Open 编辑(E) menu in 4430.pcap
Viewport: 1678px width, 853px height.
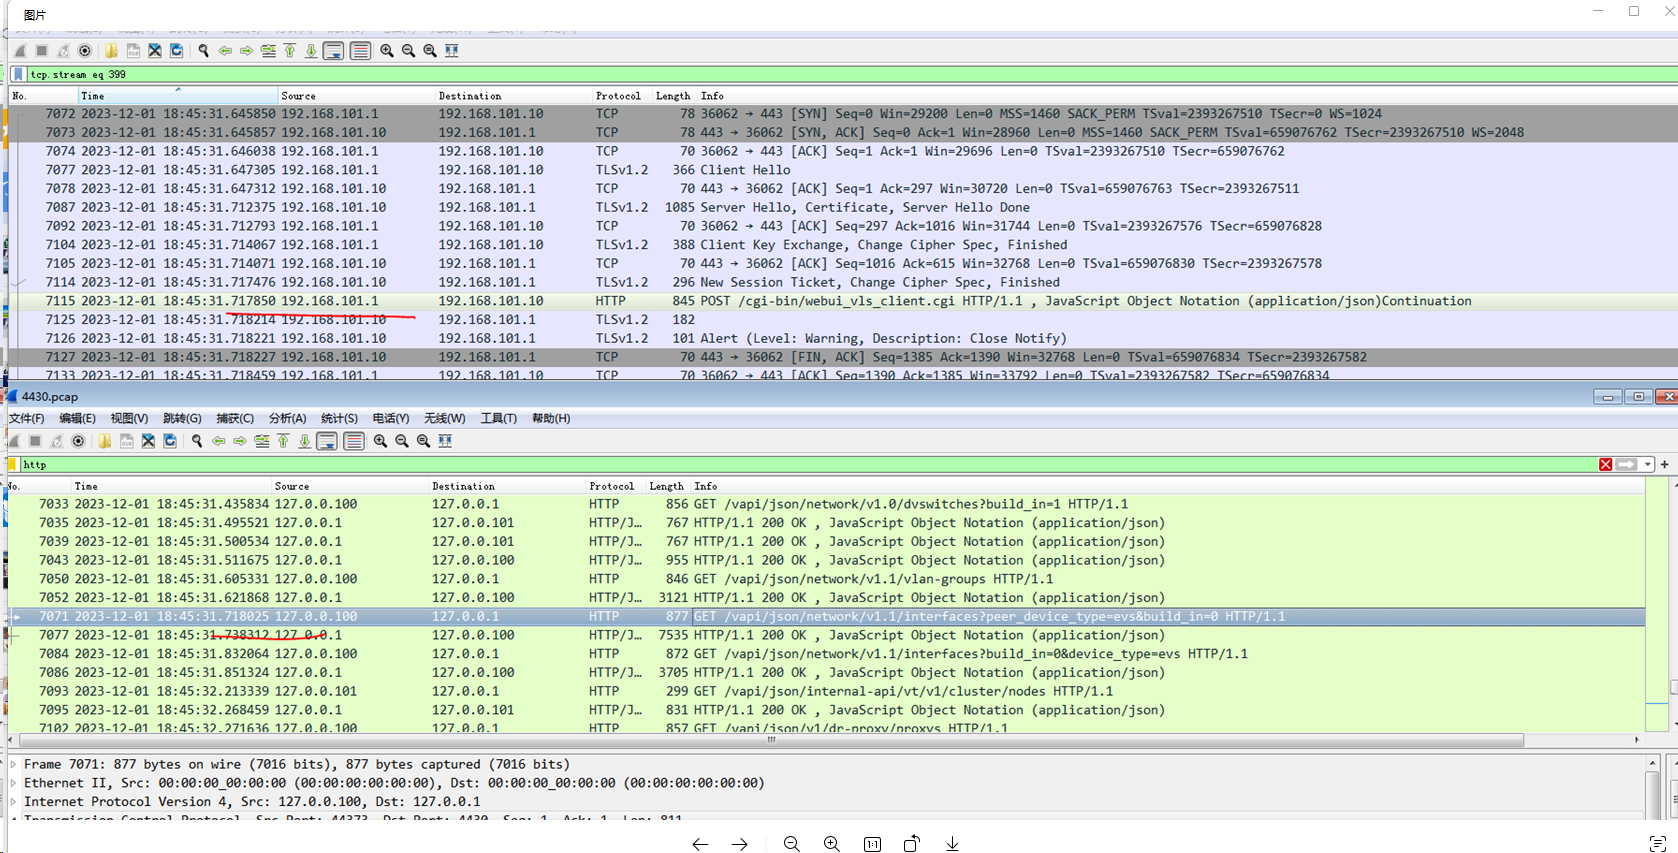[77, 418]
